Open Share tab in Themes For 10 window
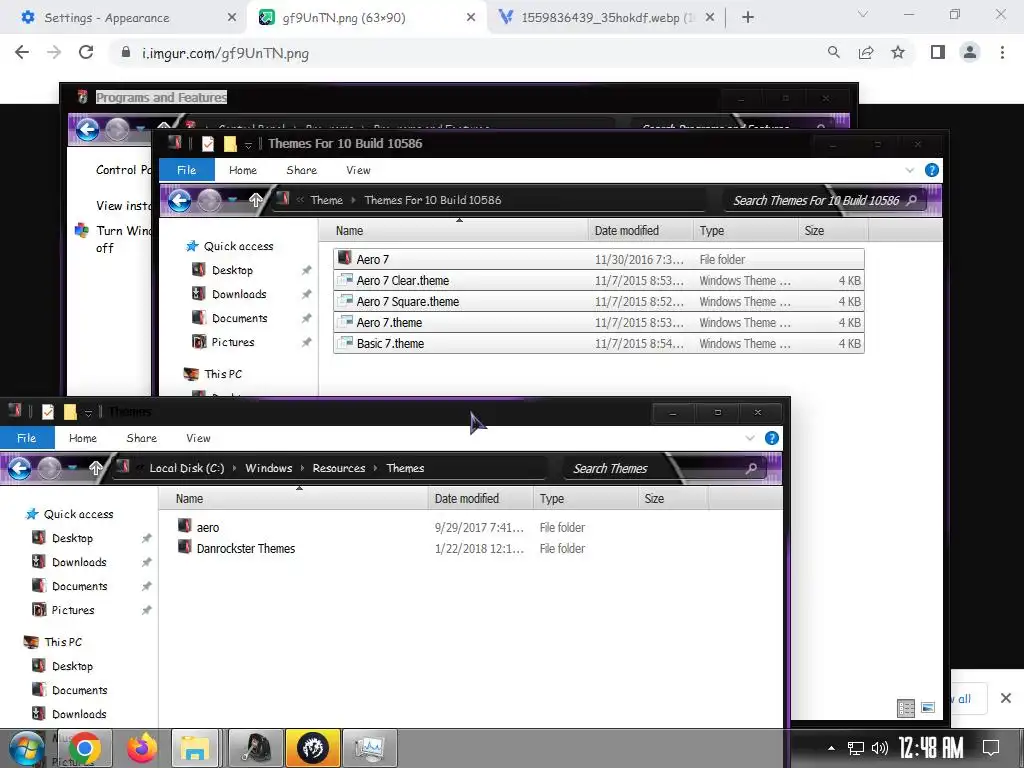The image size is (1024, 768). click(x=301, y=170)
